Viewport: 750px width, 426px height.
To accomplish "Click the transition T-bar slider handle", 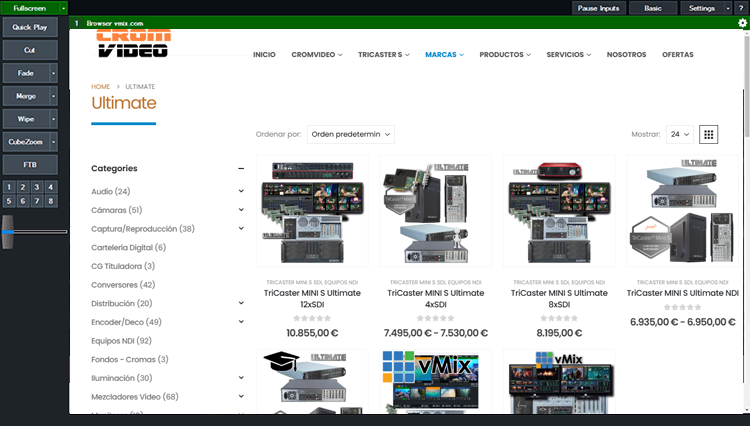I will [8, 232].
